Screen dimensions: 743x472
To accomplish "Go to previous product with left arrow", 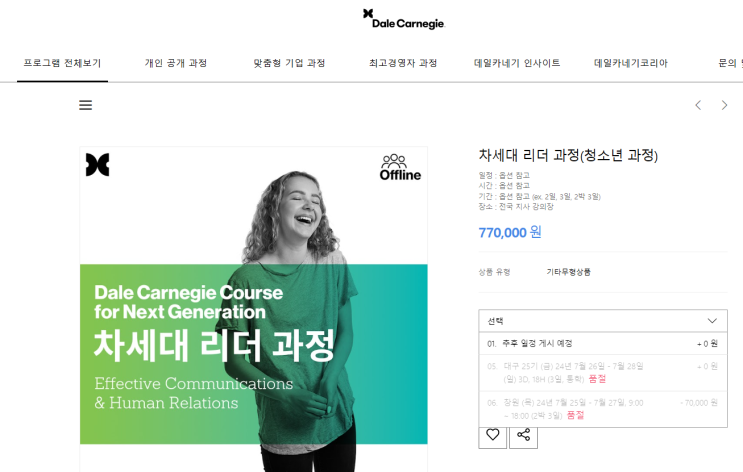I will click(x=698, y=105).
